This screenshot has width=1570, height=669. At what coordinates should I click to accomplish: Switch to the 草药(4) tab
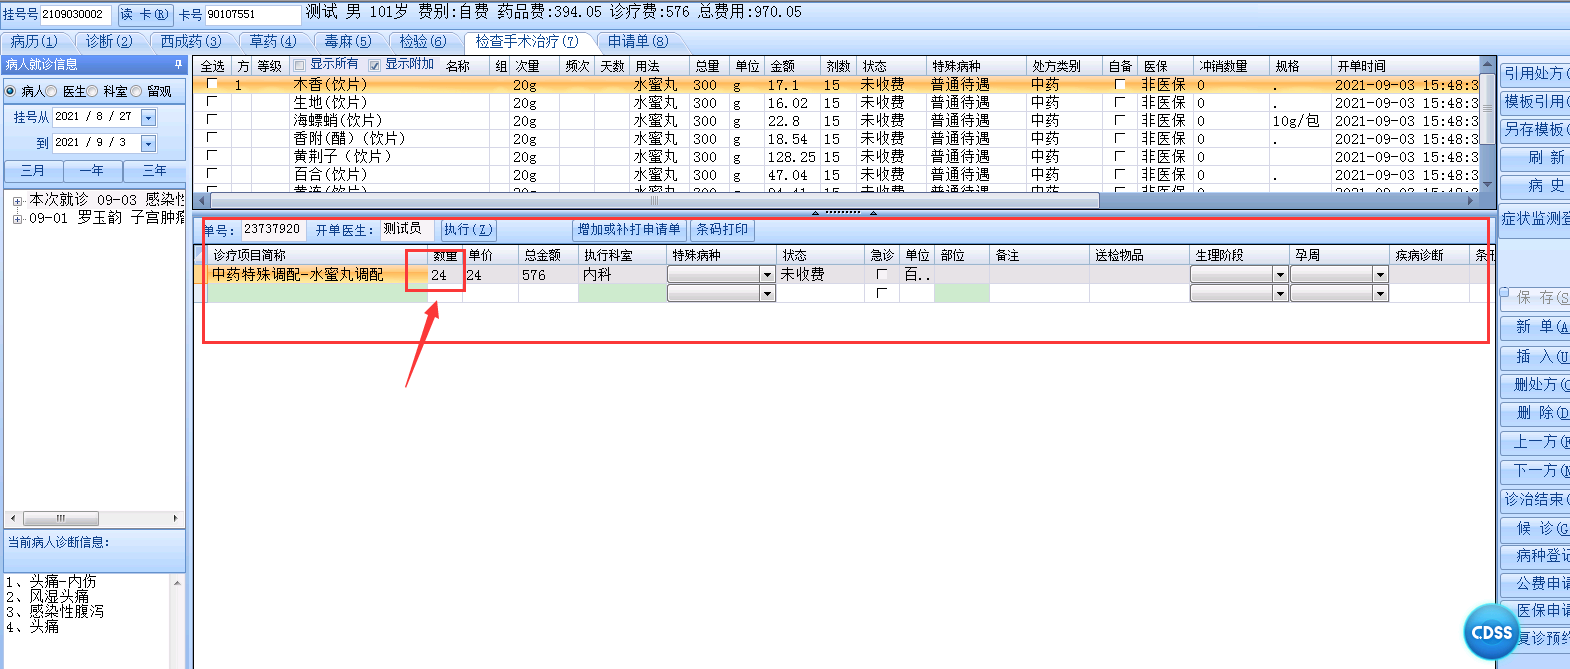pos(272,41)
